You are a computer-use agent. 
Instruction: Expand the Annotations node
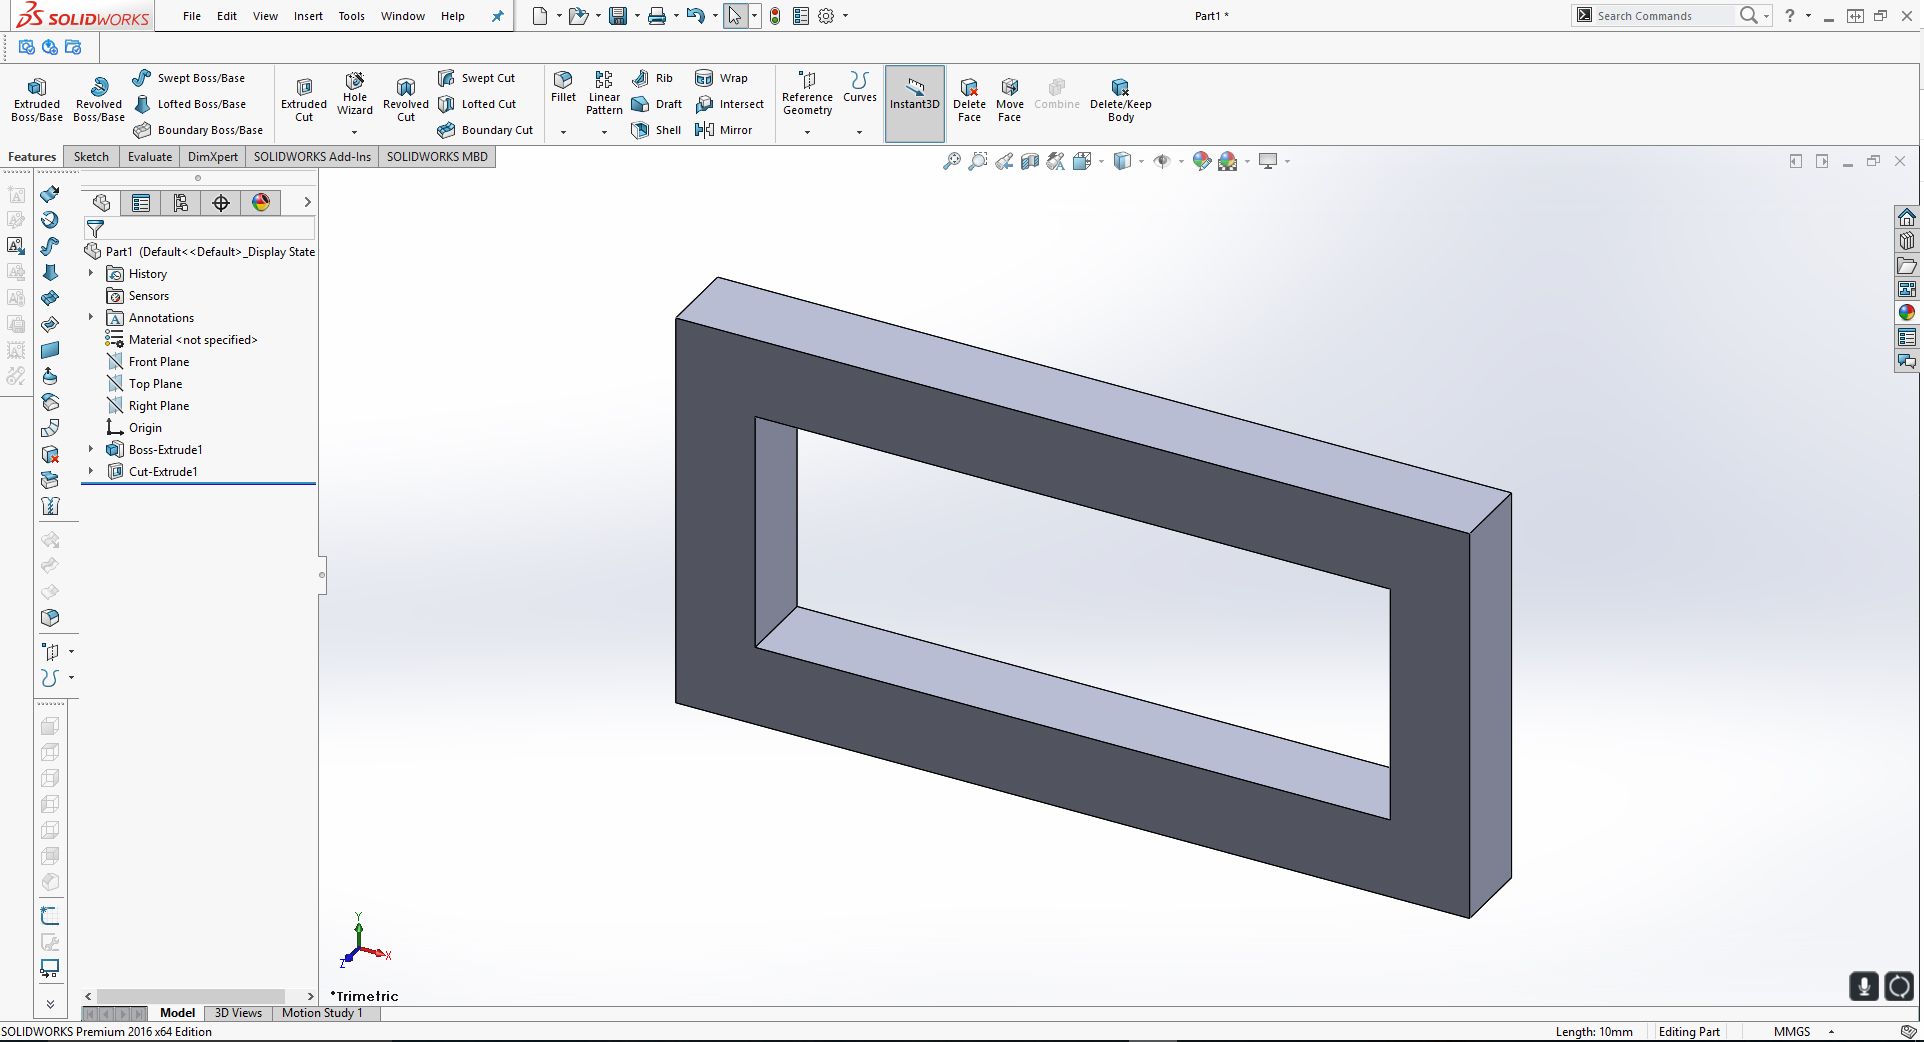(x=91, y=317)
